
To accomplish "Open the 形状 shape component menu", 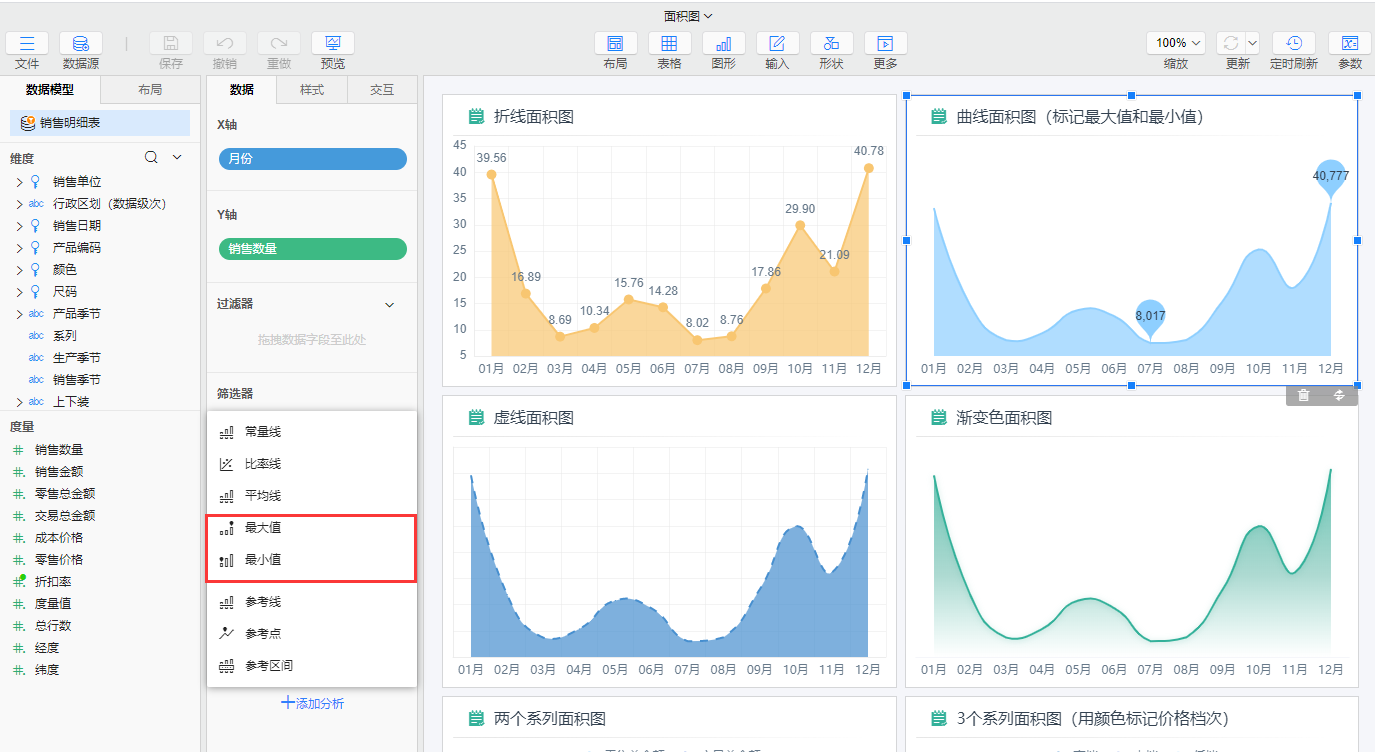I will 832,43.
